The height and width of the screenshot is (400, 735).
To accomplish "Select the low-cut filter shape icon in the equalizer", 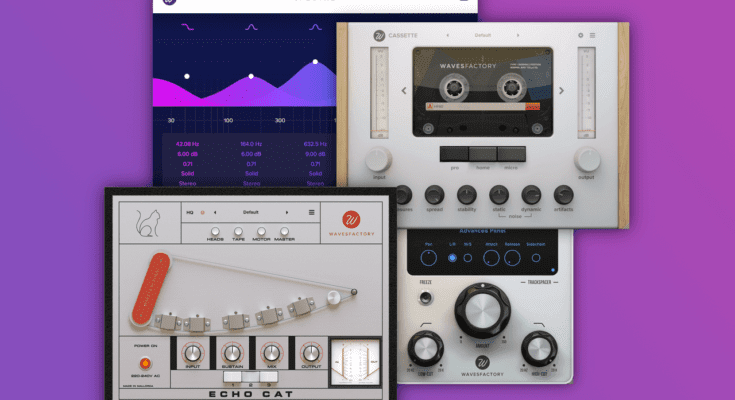I will [x=186, y=28].
